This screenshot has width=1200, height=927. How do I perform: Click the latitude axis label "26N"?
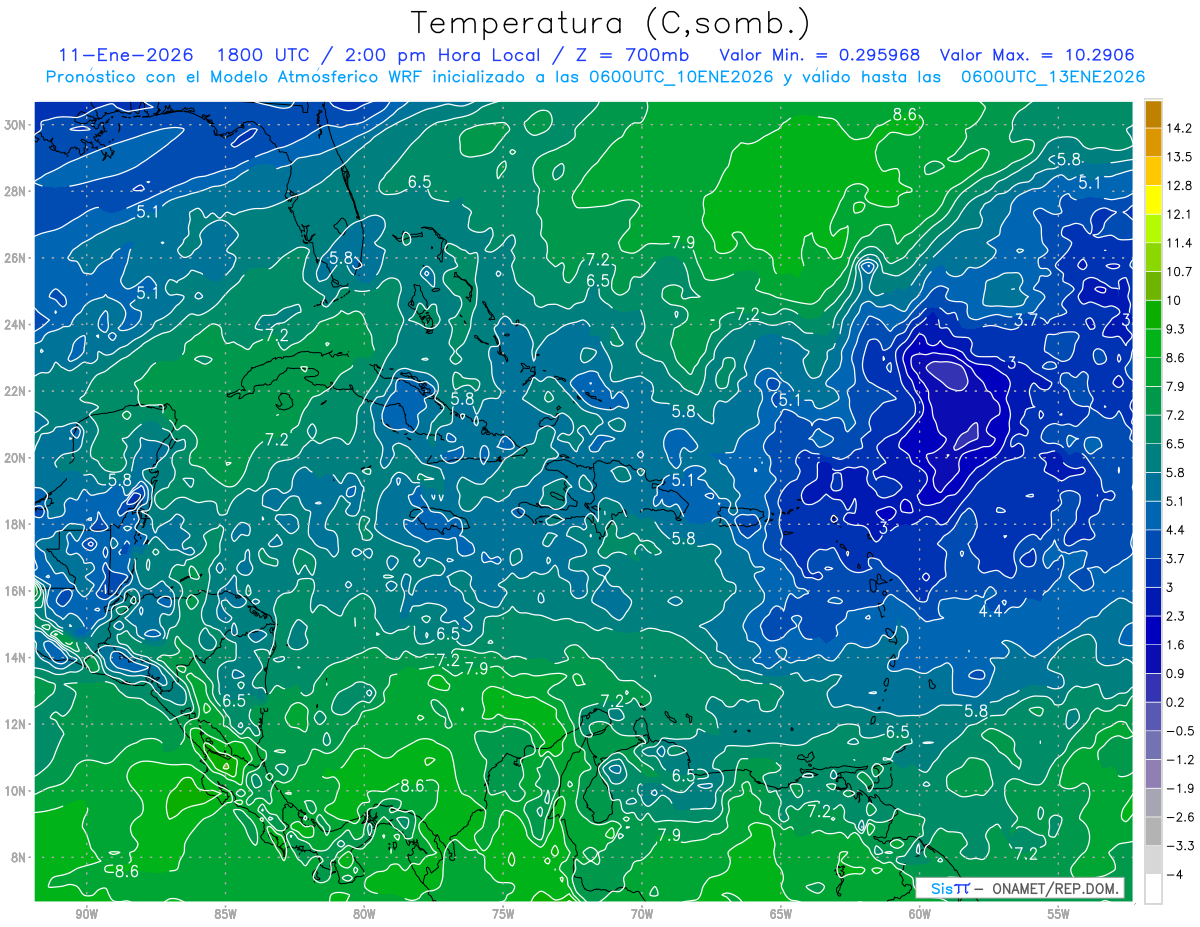[16, 258]
